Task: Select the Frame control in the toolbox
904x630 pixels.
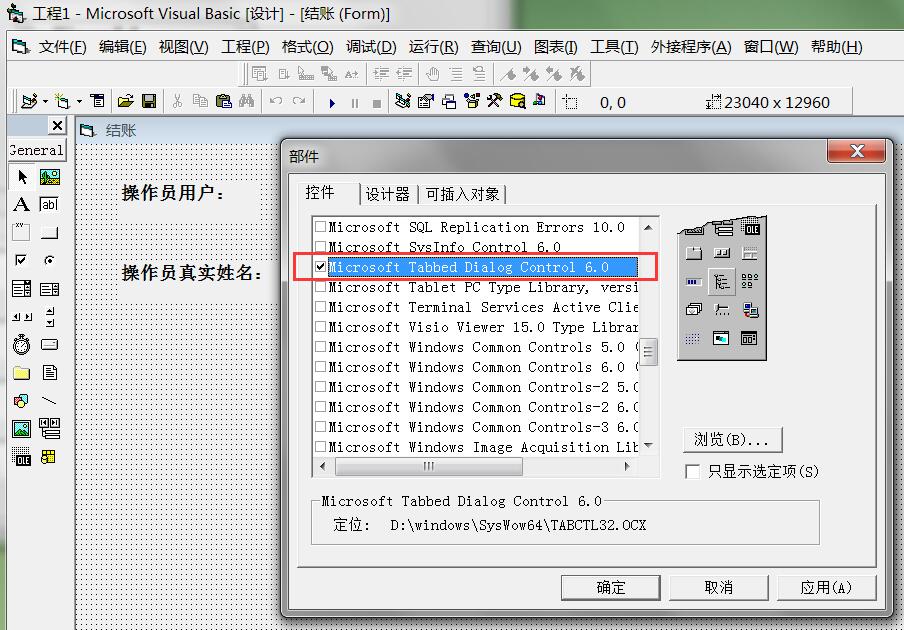Action: point(21,232)
